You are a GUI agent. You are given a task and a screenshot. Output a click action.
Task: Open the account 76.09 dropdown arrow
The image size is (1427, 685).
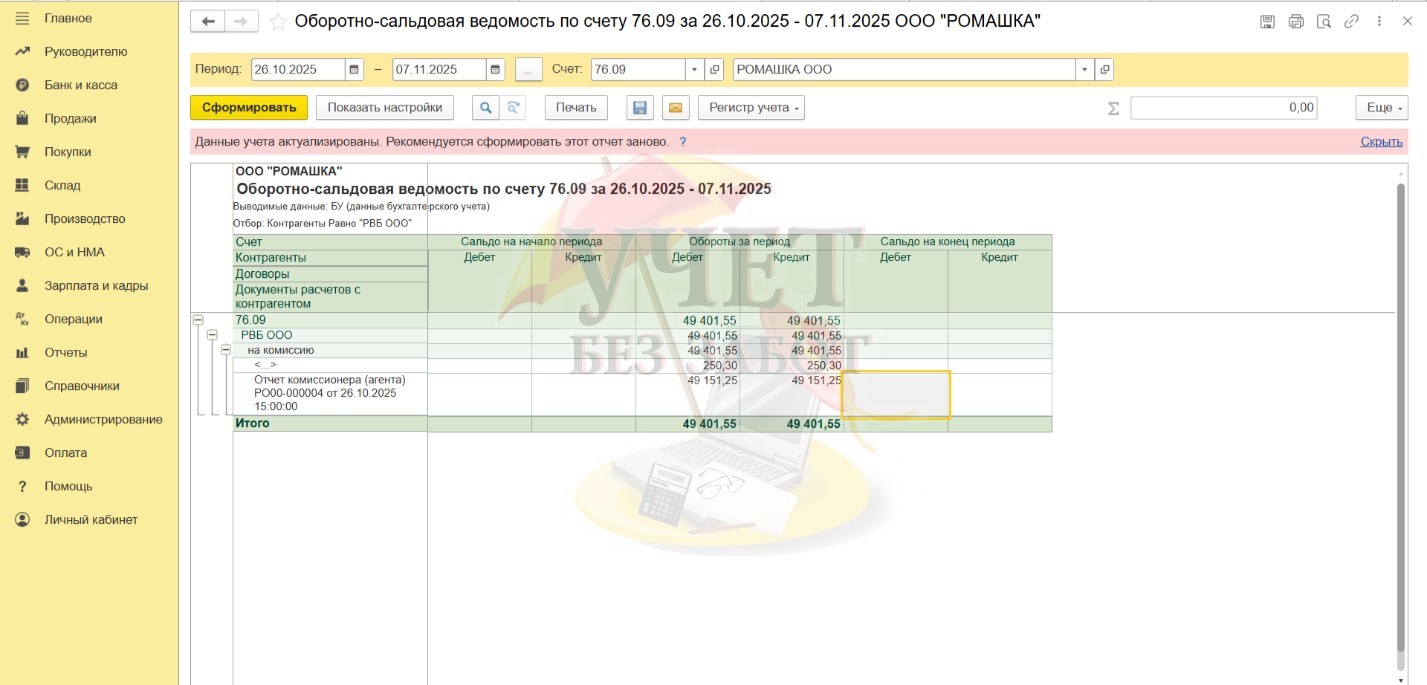click(x=694, y=69)
